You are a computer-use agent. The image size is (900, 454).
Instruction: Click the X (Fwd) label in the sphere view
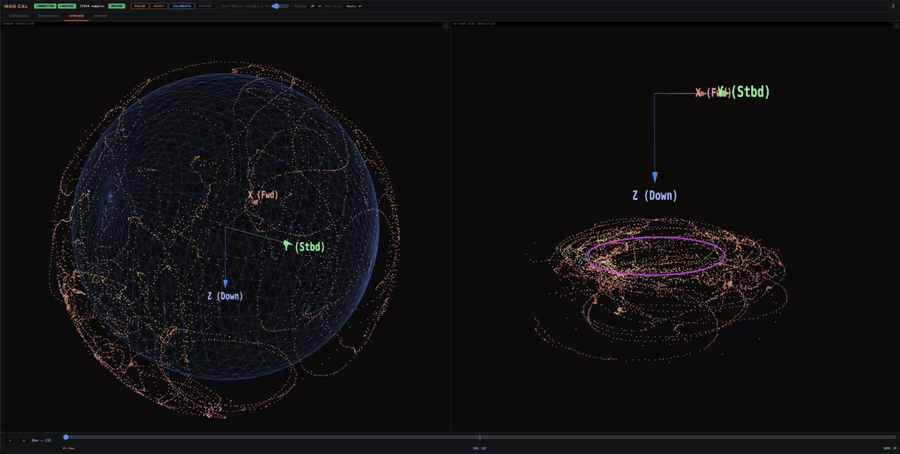pos(263,195)
